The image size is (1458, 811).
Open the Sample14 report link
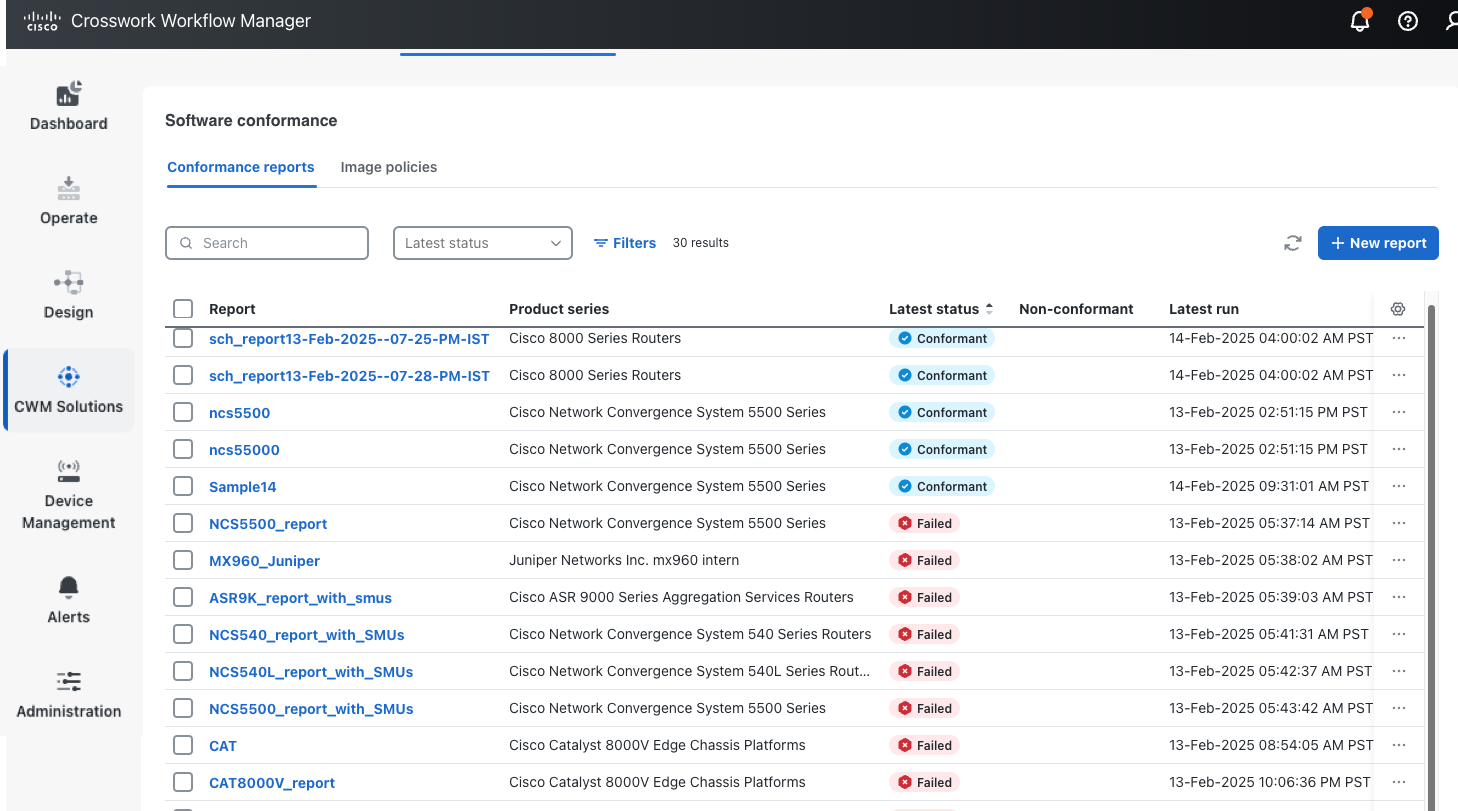tap(243, 487)
